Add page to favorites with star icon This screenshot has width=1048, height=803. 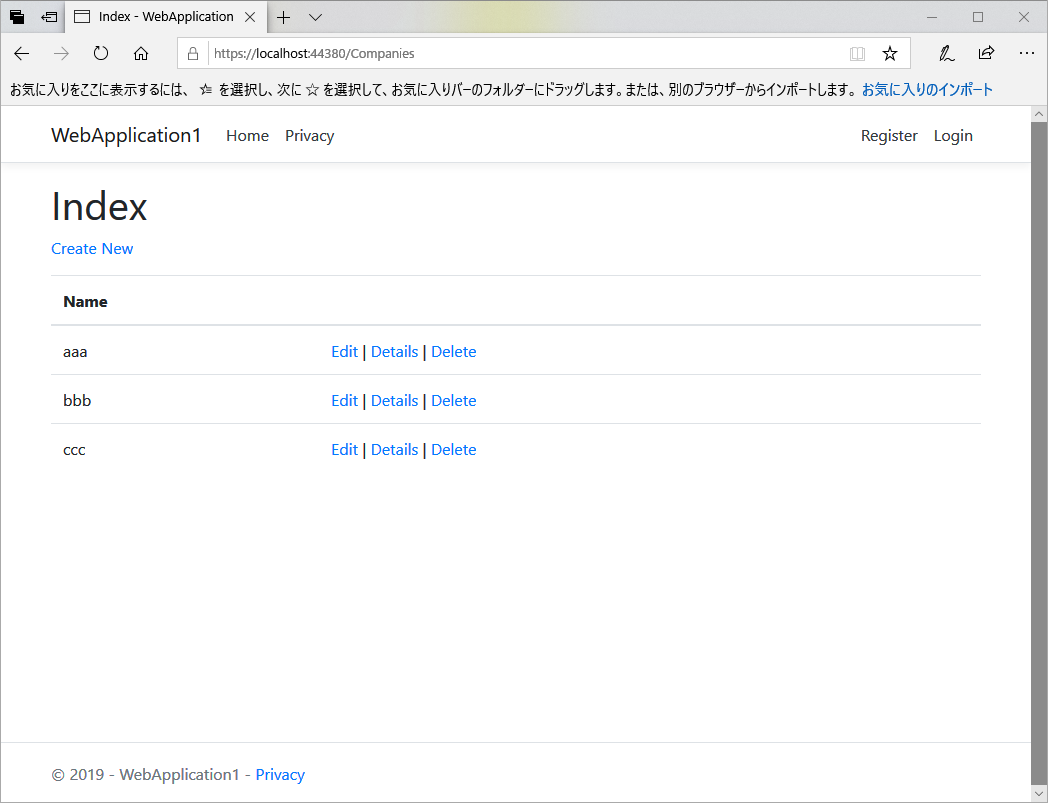(x=890, y=53)
